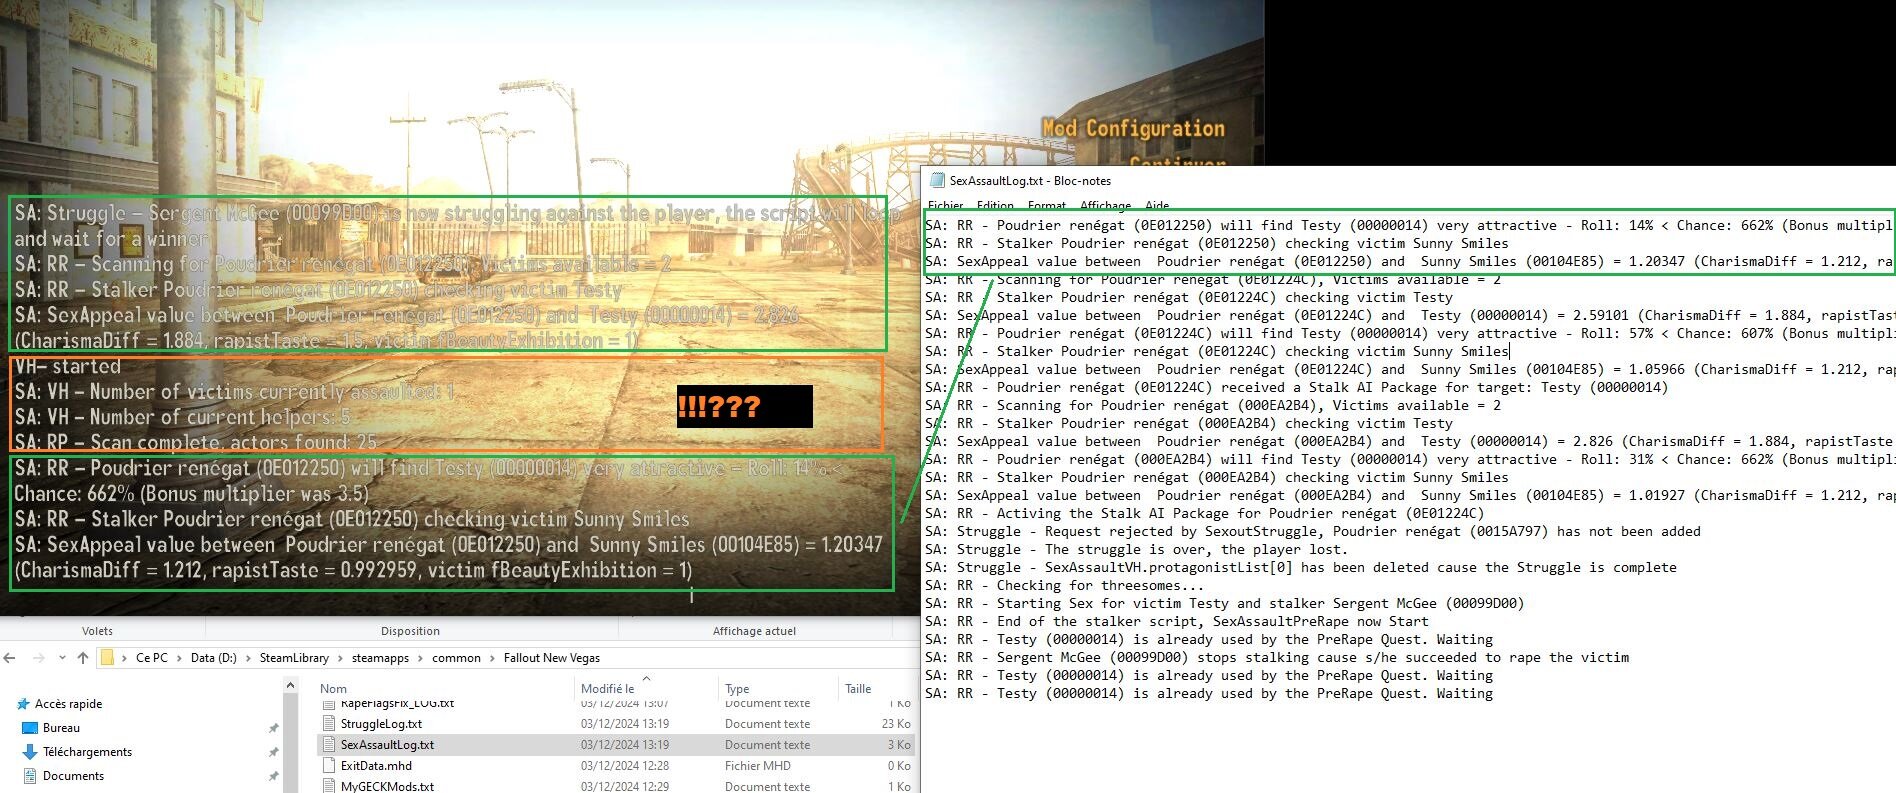Open Format menu in Bloc-notes

click(x=1047, y=205)
